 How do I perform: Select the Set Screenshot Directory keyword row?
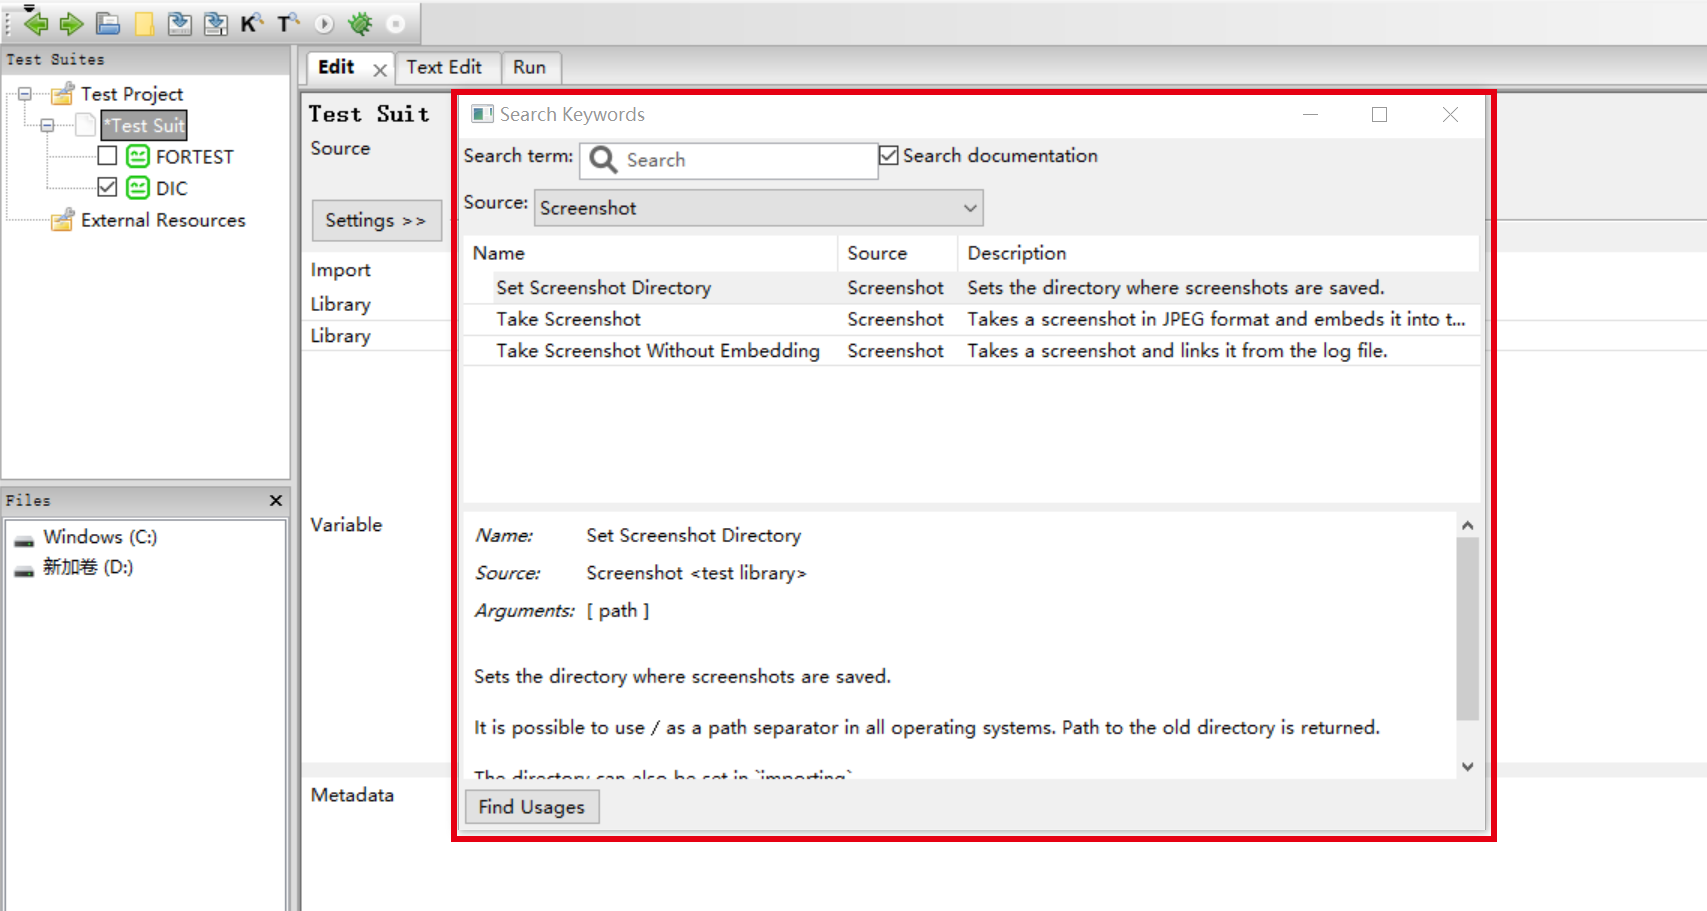pos(972,288)
